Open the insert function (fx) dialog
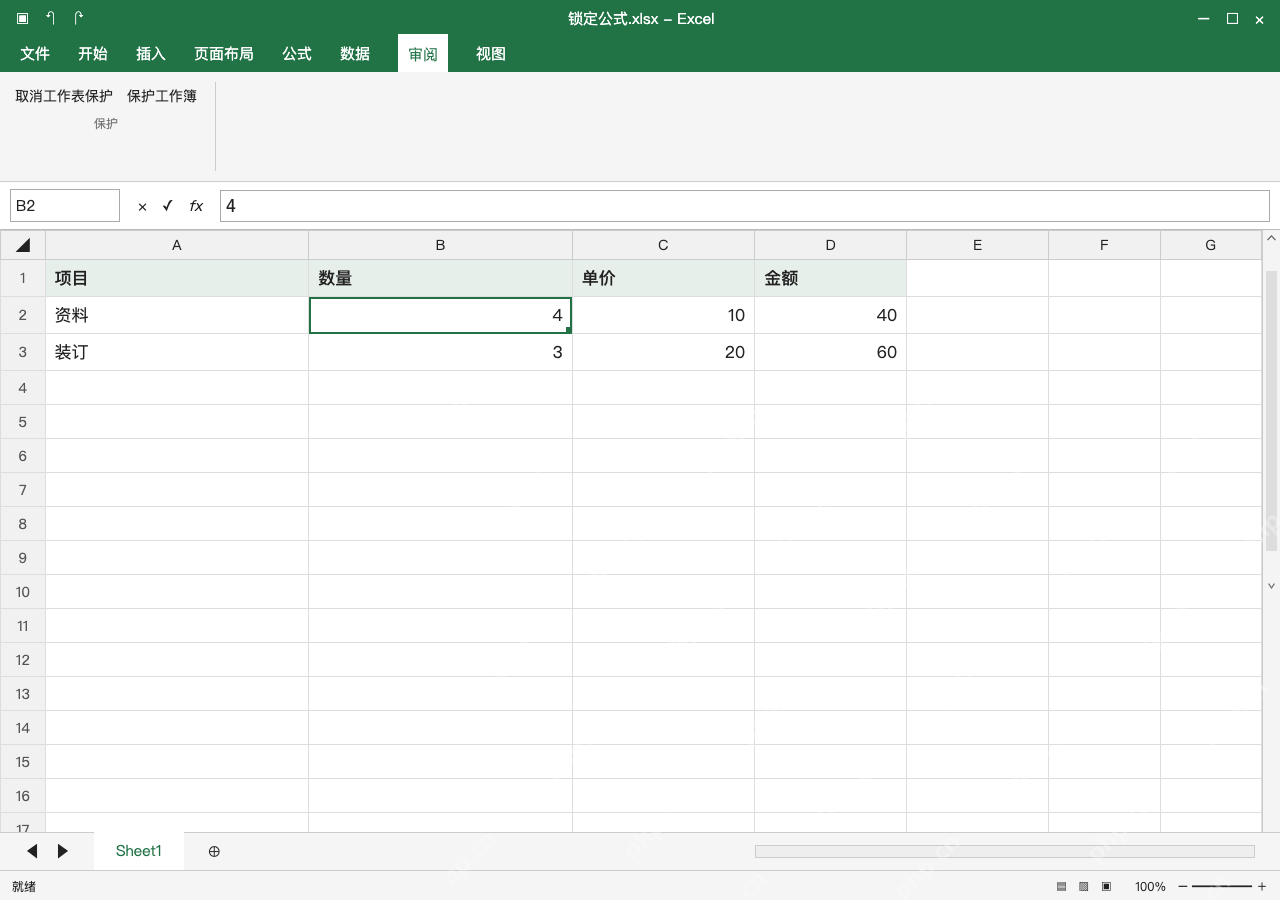Viewport: 1280px width, 900px height. tap(196, 206)
